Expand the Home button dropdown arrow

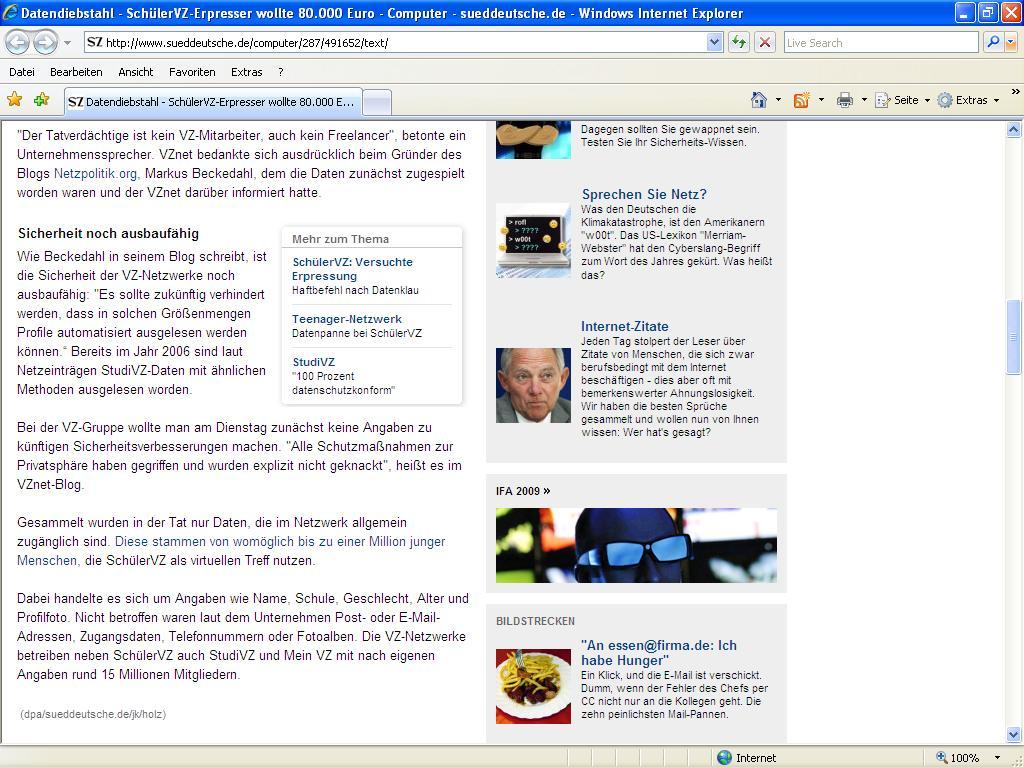[x=778, y=100]
